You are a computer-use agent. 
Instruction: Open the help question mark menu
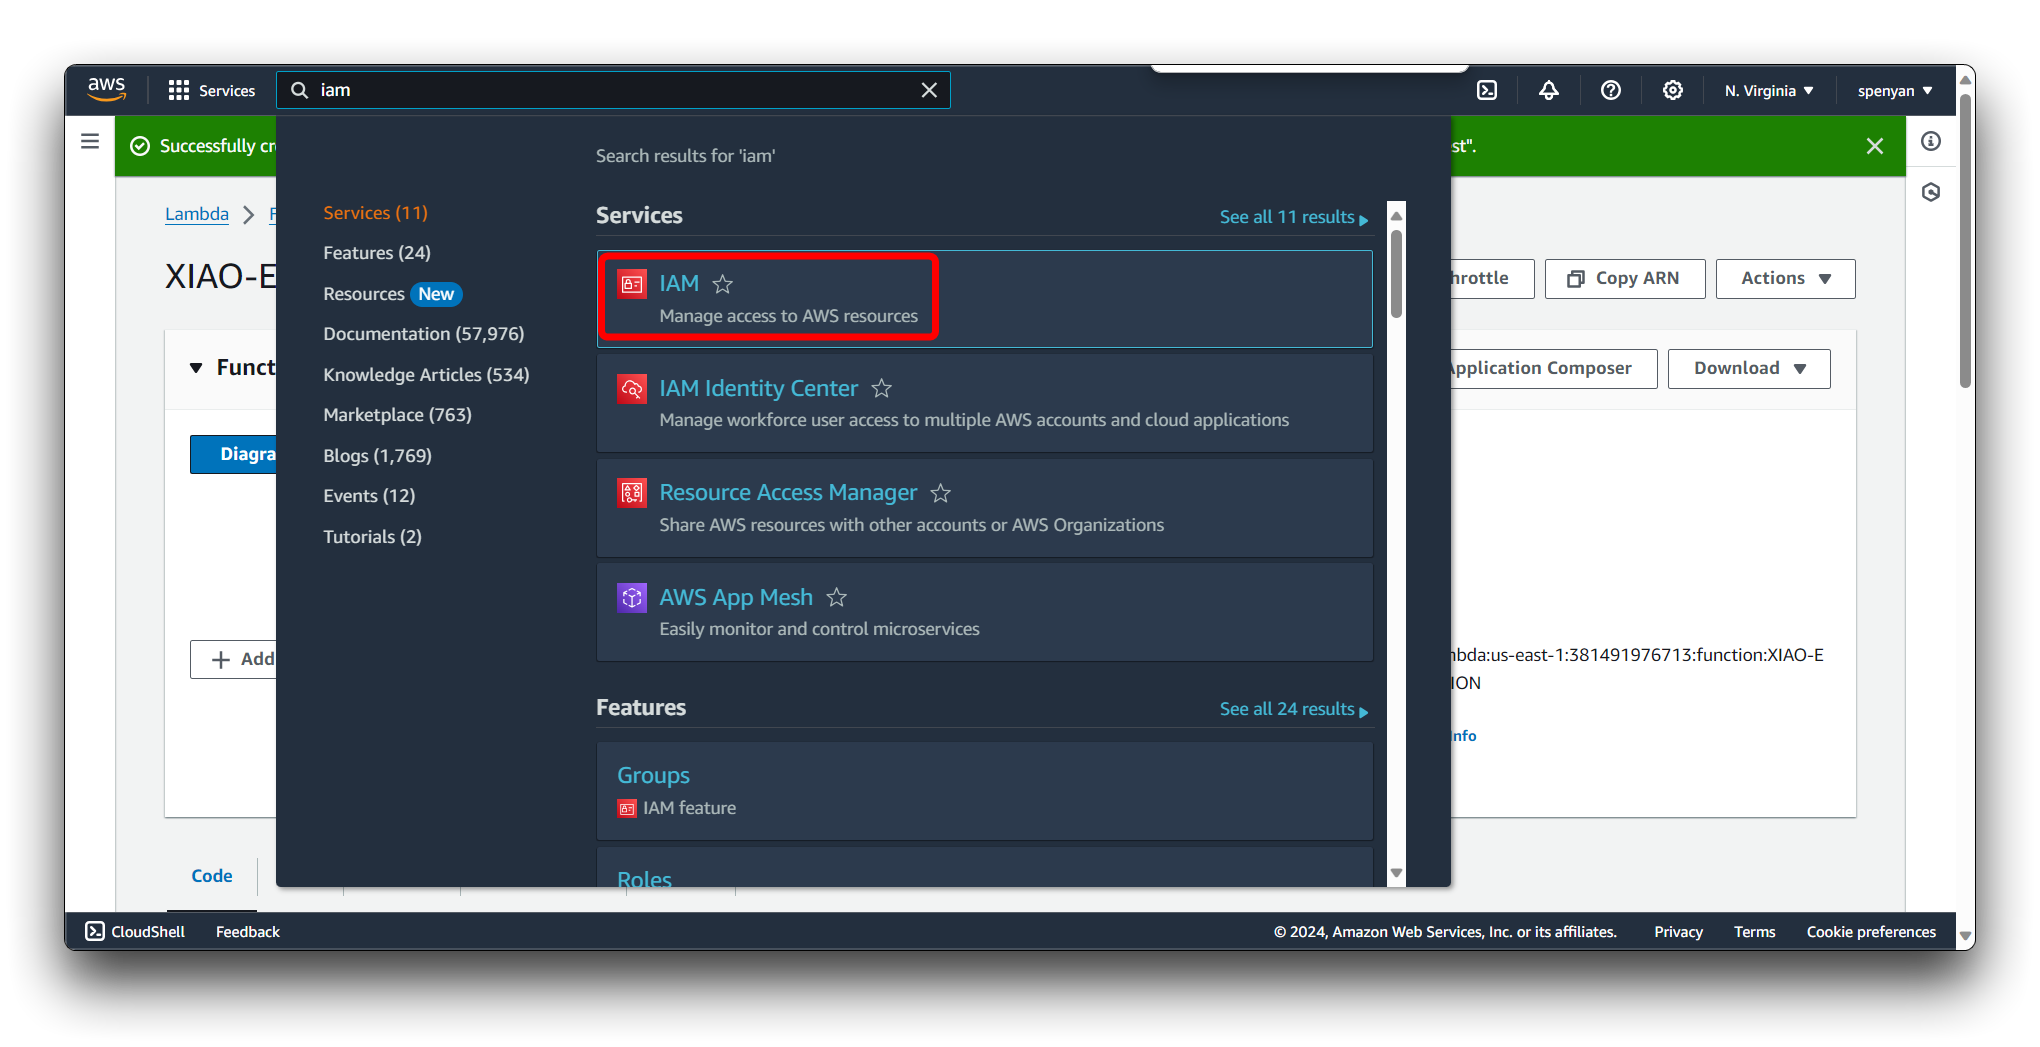pyautogui.click(x=1611, y=90)
